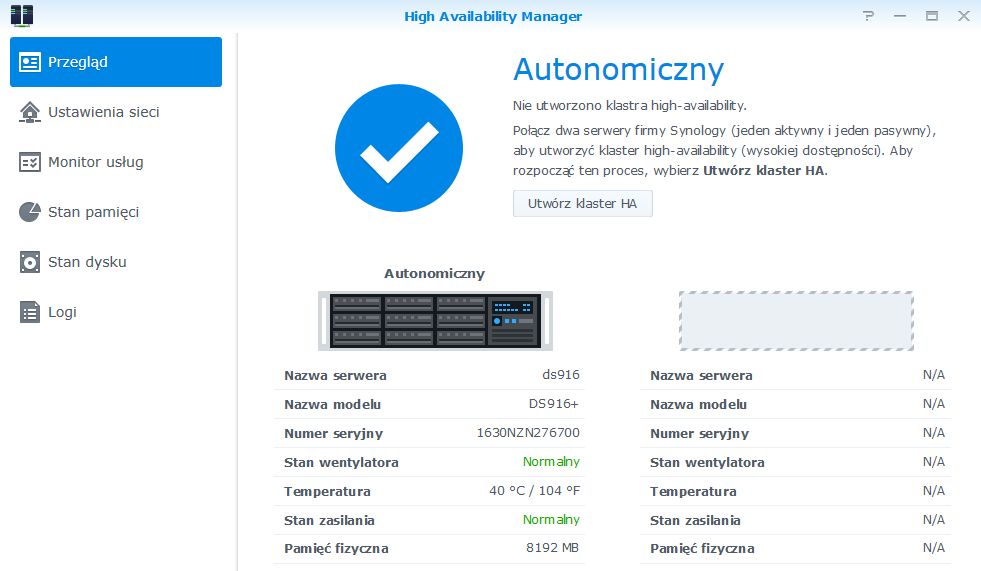Click the Autonomiczny label above server image
Screen dimensions: 981x571
tap(434, 273)
